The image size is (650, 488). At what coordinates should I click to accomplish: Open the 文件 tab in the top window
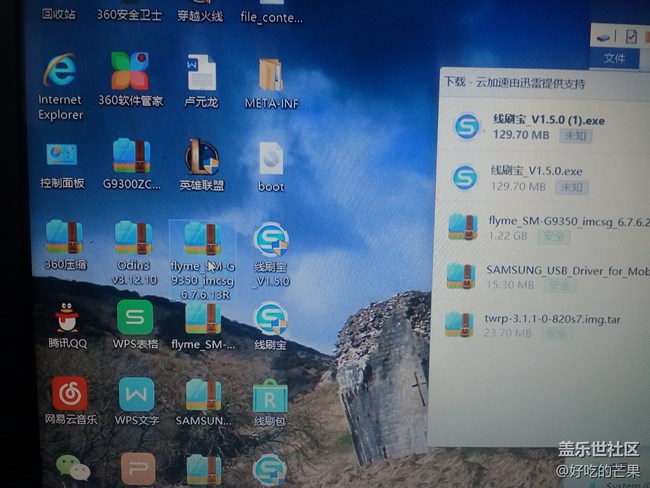(x=614, y=58)
